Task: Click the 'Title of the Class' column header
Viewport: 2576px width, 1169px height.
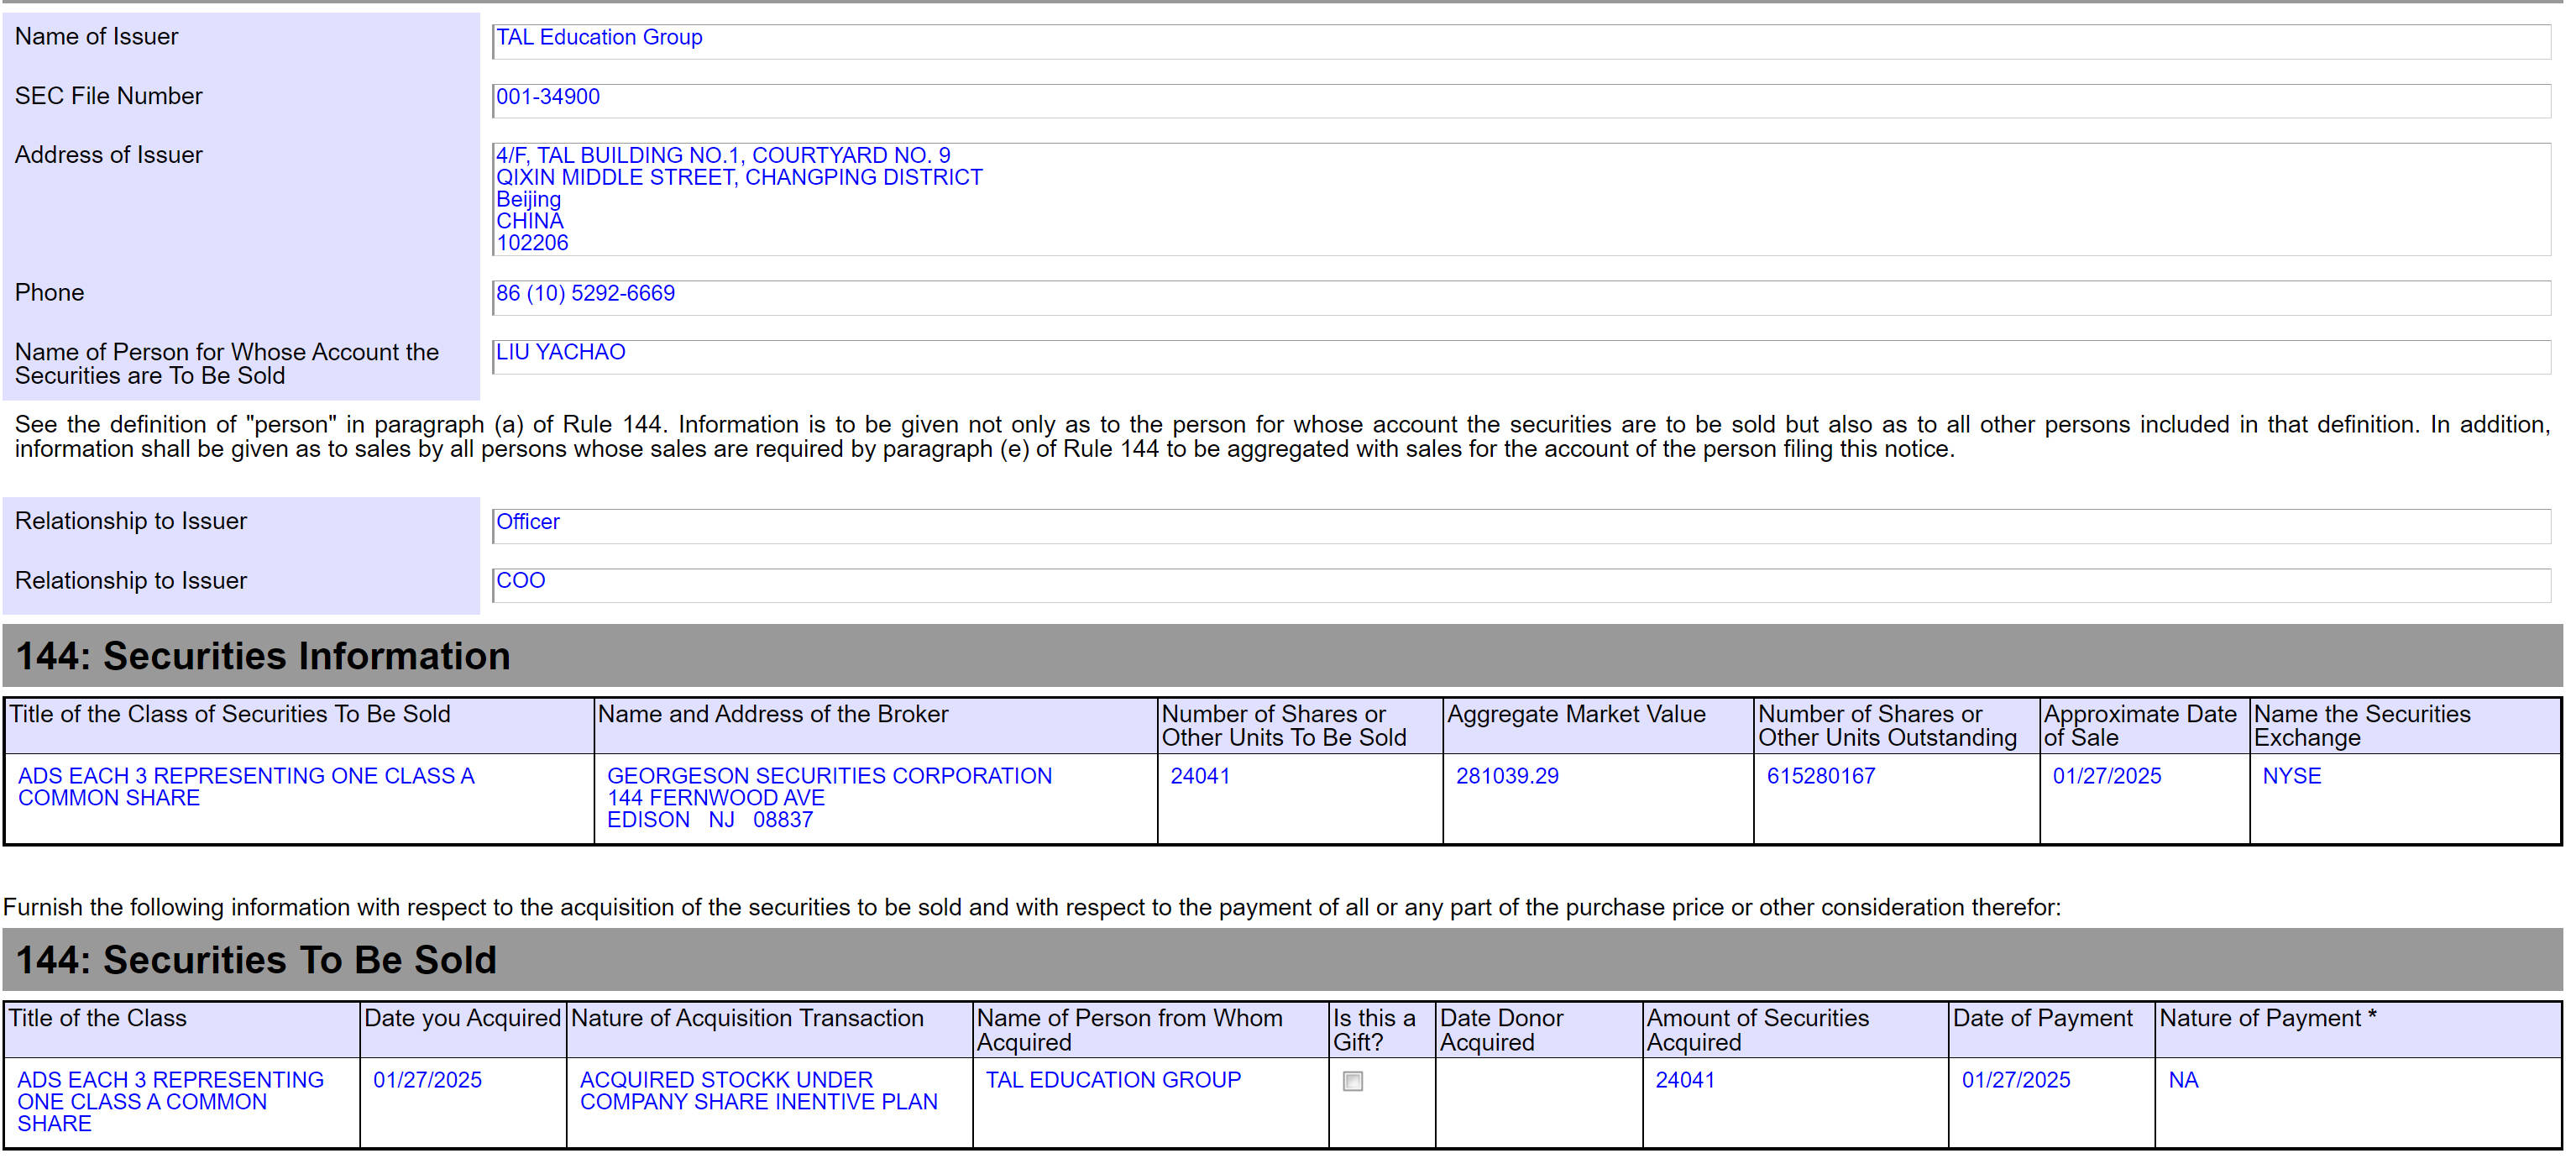Action: tap(181, 1030)
